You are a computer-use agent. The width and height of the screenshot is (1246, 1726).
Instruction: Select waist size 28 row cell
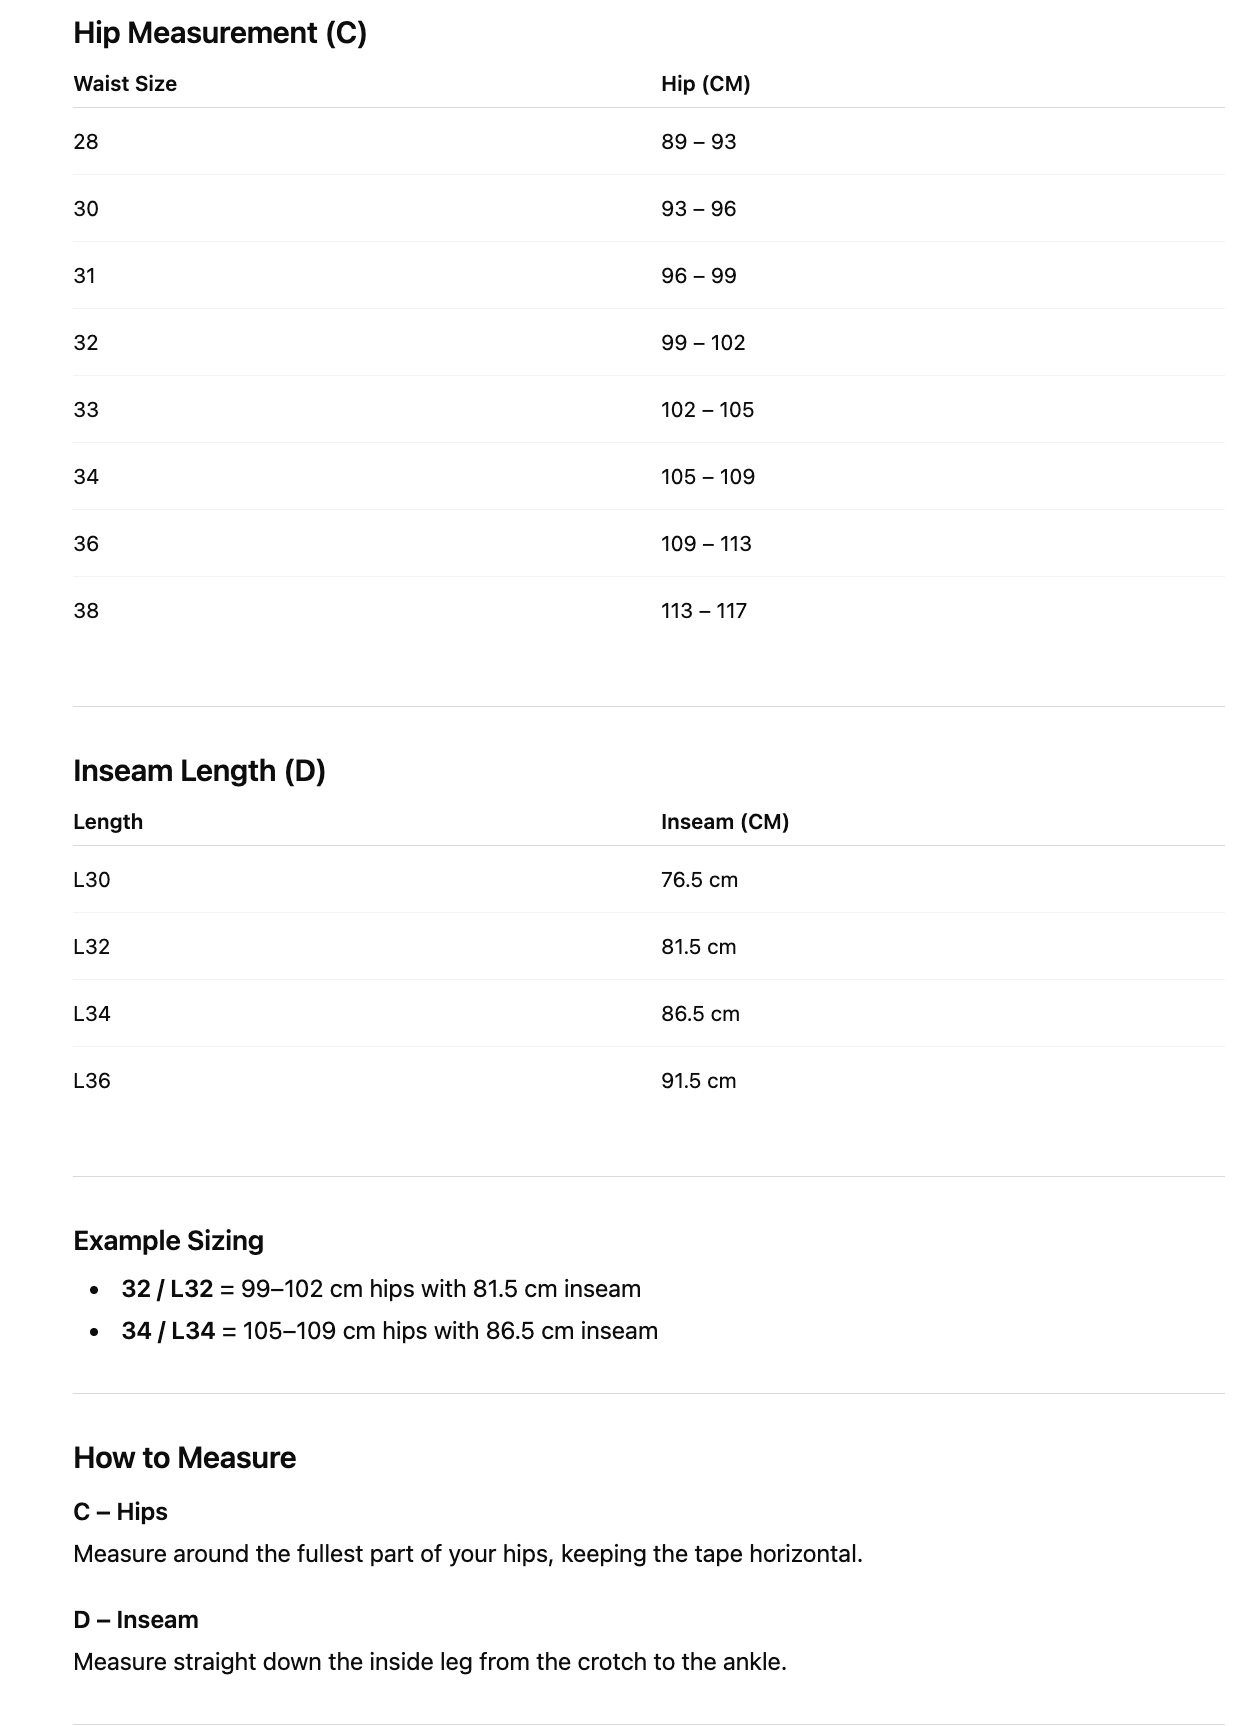86,142
